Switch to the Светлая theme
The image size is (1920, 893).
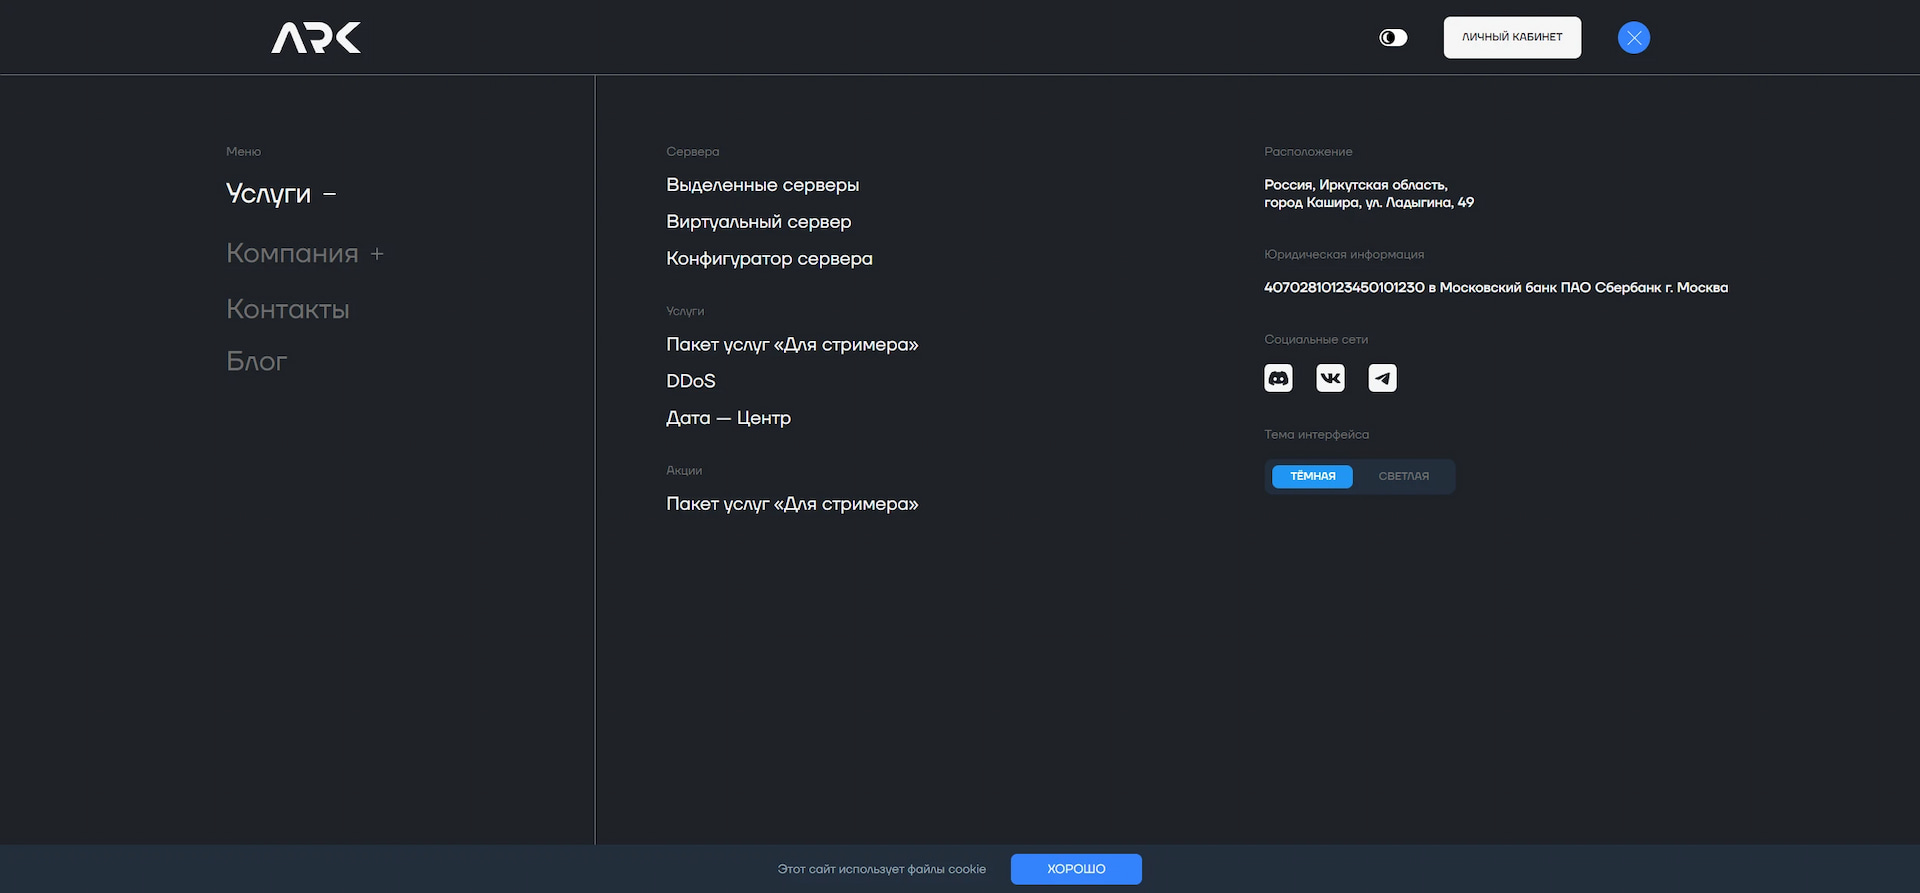coord(1403,477)
